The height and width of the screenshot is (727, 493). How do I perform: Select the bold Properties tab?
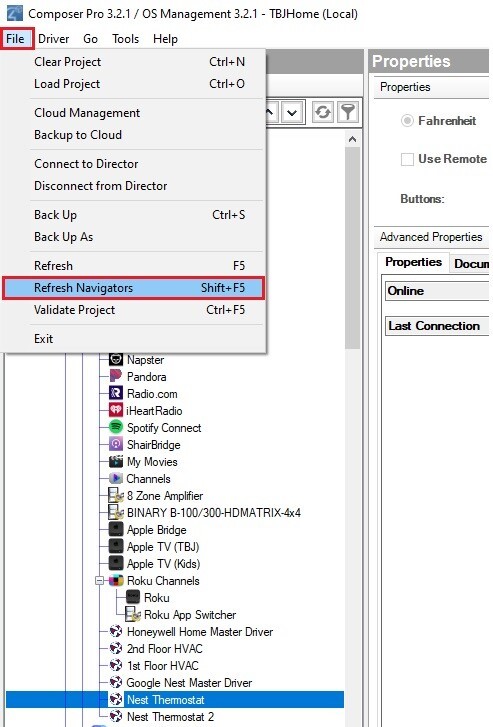tap(413, 262)
